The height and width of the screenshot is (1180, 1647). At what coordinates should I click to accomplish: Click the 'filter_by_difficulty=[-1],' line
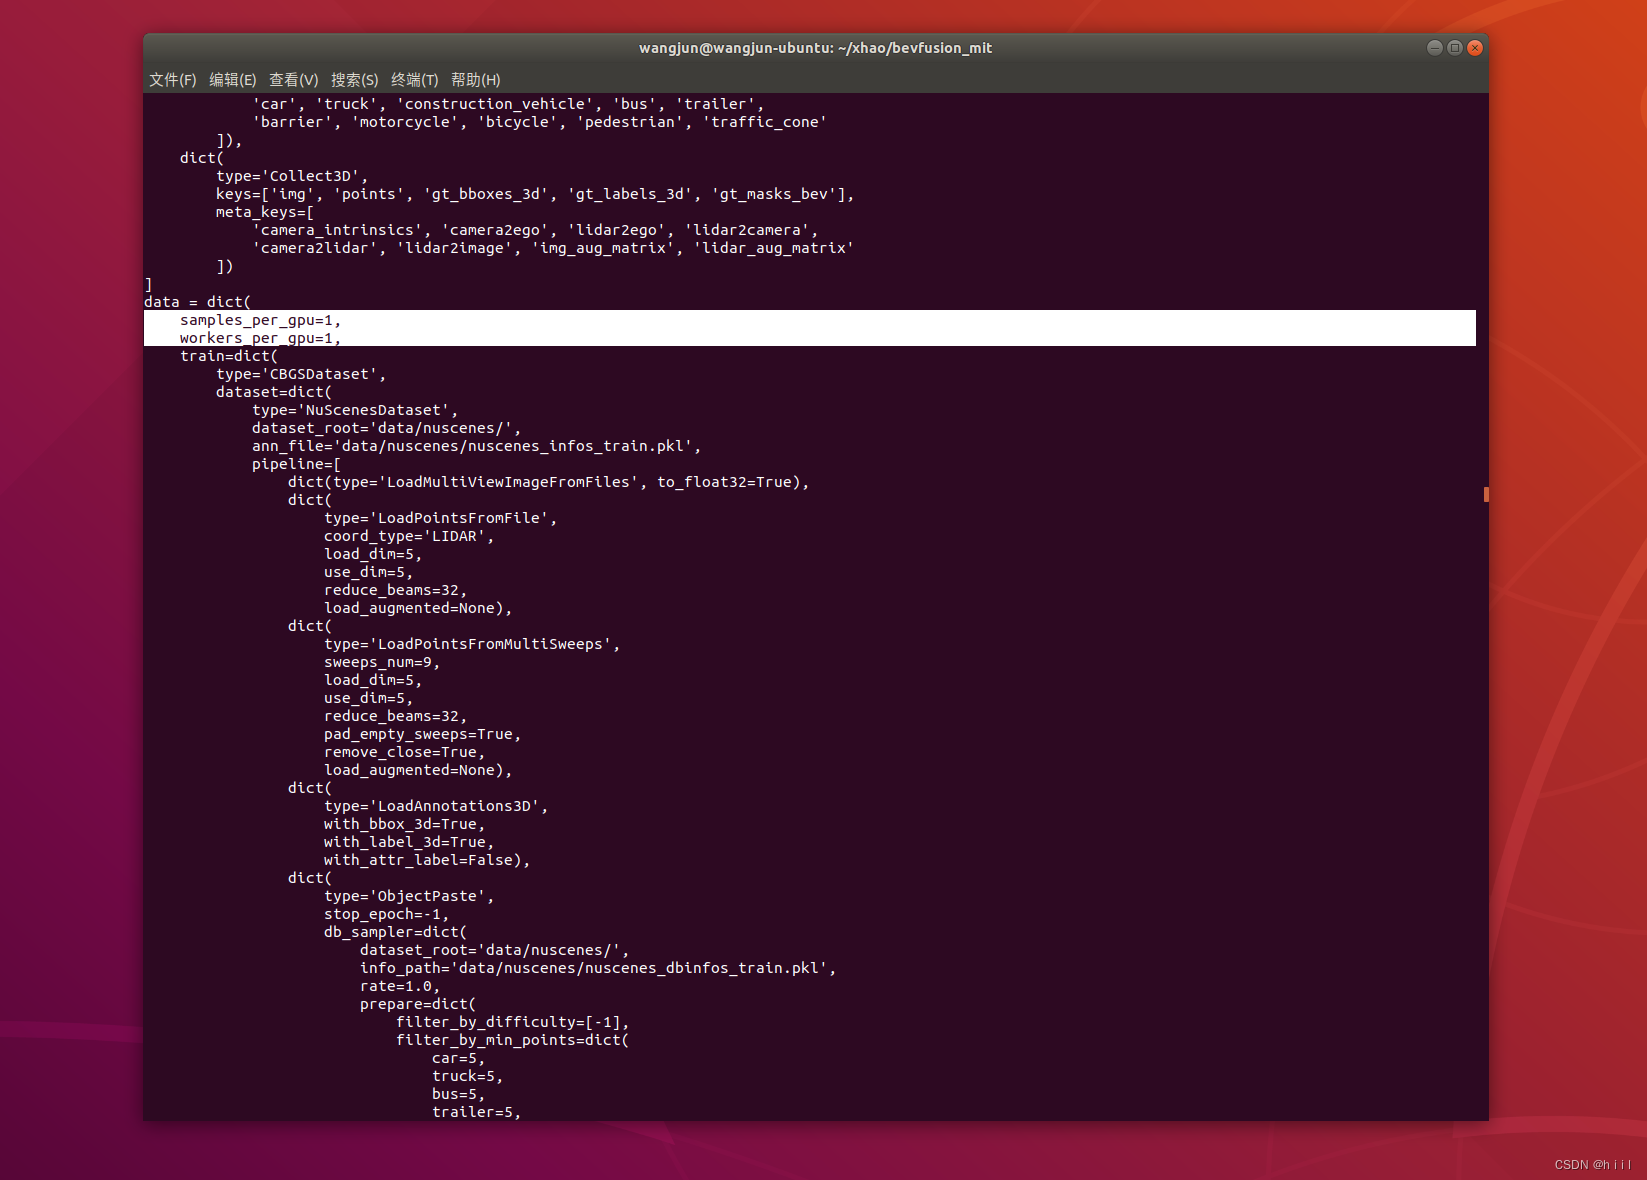pos(512,1022)
